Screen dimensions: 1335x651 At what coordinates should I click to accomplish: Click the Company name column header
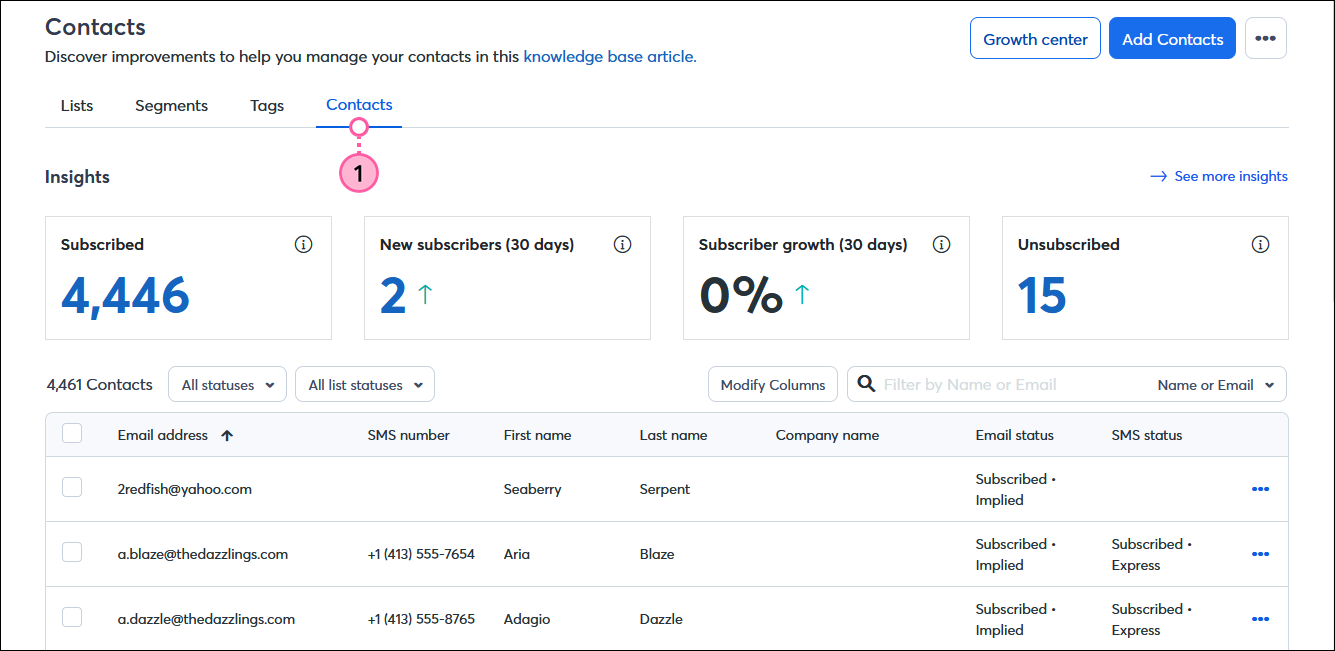[827, 435]
